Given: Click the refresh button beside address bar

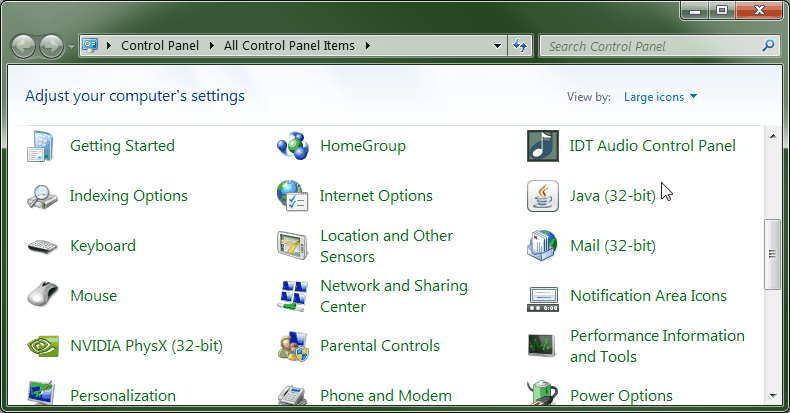Looking at the screenshot, I should click(x=520, y=46).
